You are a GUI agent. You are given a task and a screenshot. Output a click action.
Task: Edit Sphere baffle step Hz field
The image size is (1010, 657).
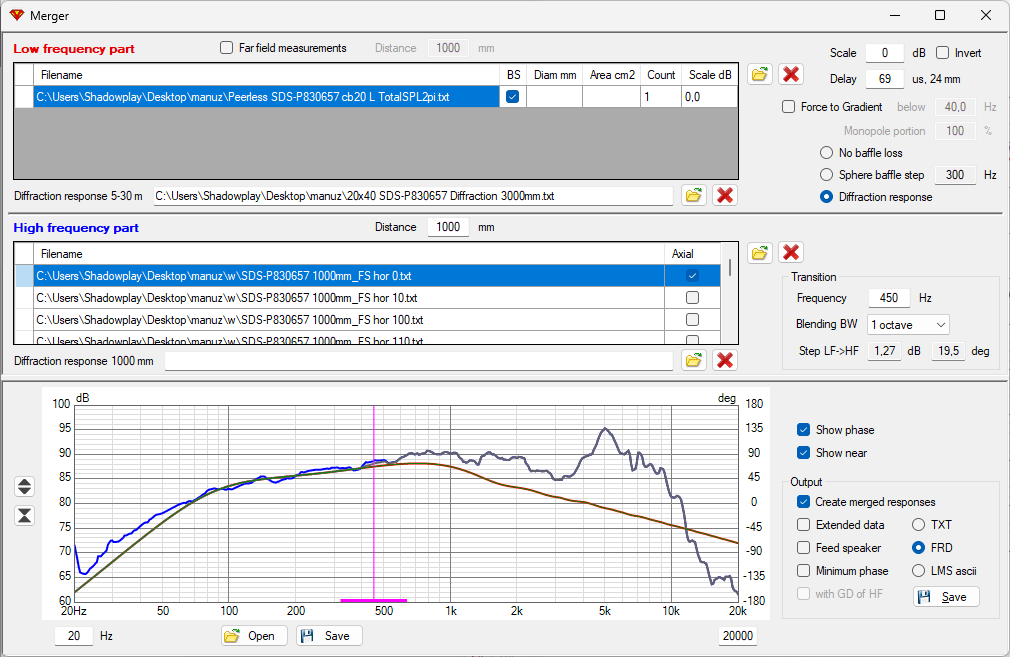tap(955, 175)
